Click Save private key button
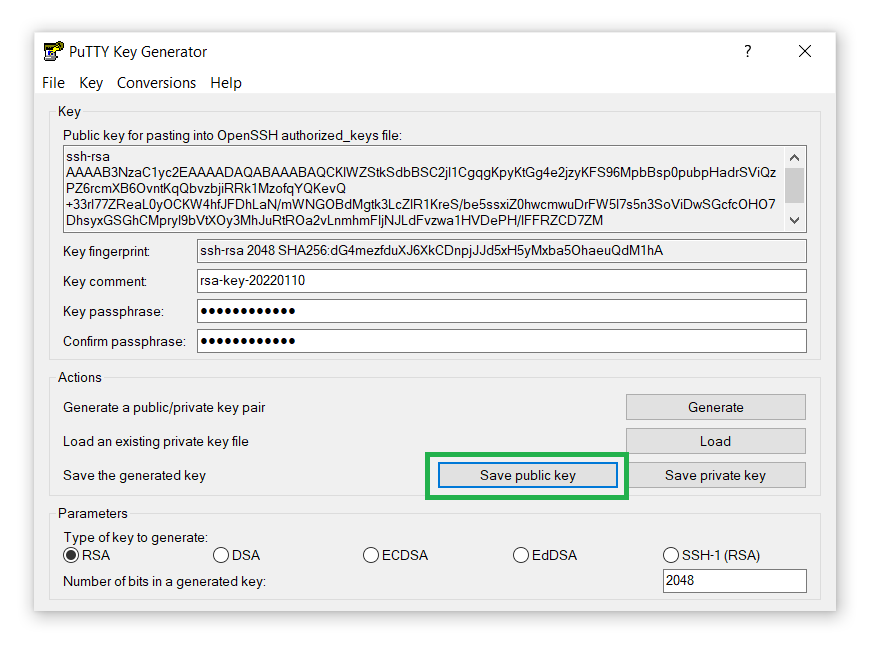This screenshot has height=650, width=891. (x=716, y=475)
